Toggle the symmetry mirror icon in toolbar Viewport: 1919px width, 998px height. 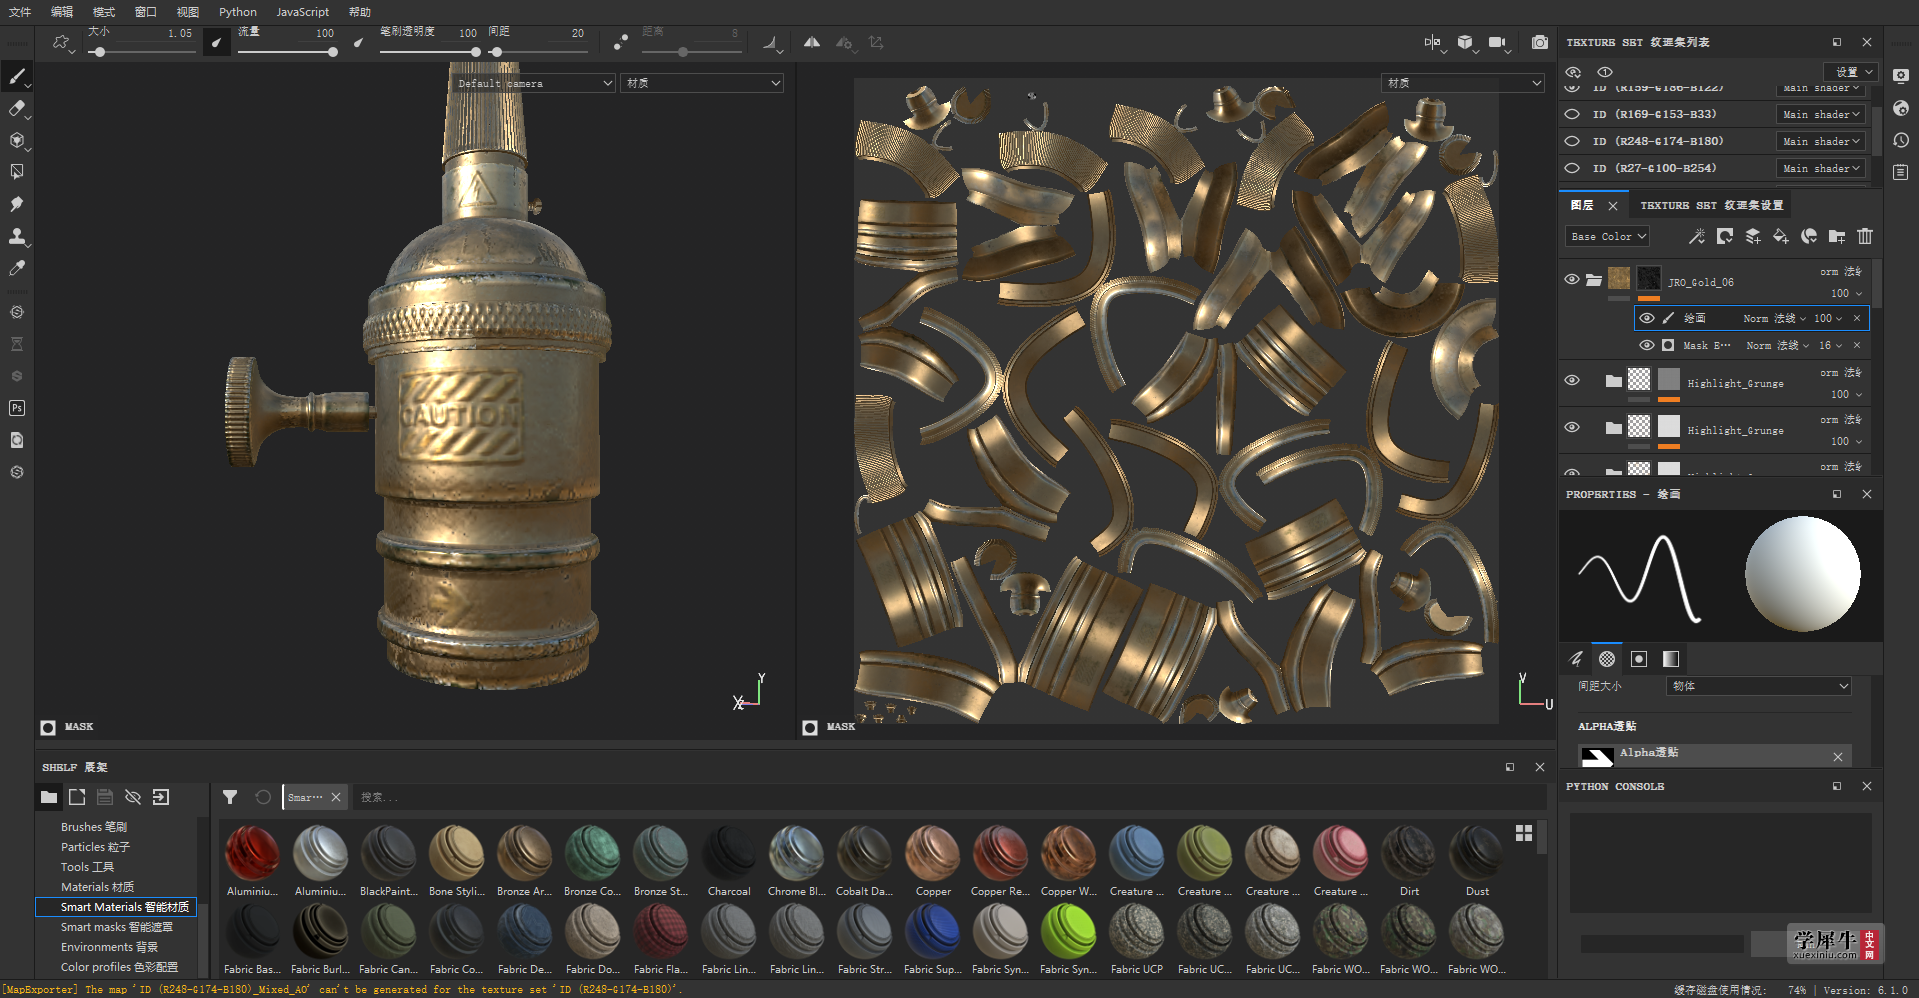[x=812, y=43]
